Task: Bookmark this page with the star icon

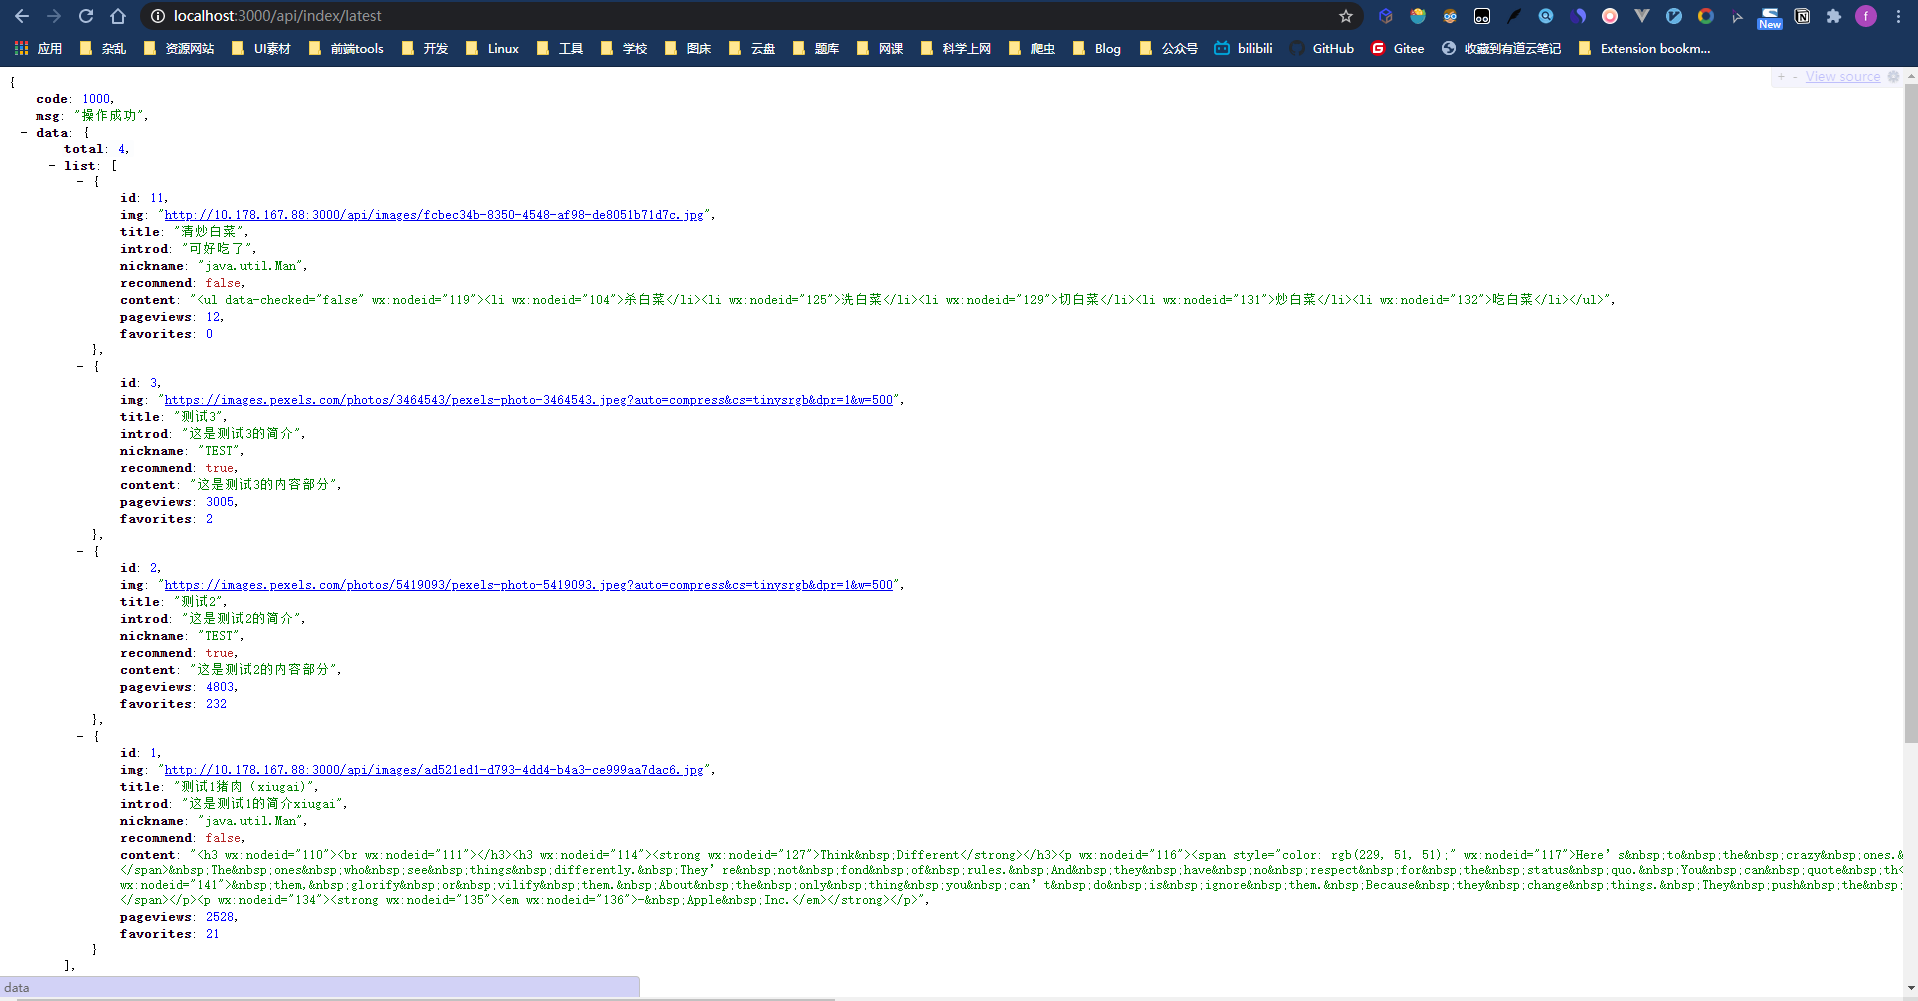Action: point(1346,16)
